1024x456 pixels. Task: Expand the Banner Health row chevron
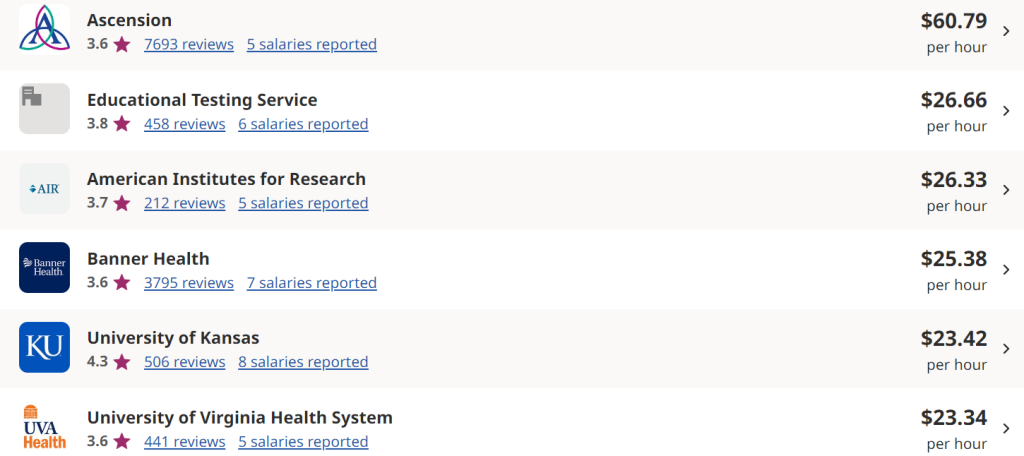tap(1006, 269)
